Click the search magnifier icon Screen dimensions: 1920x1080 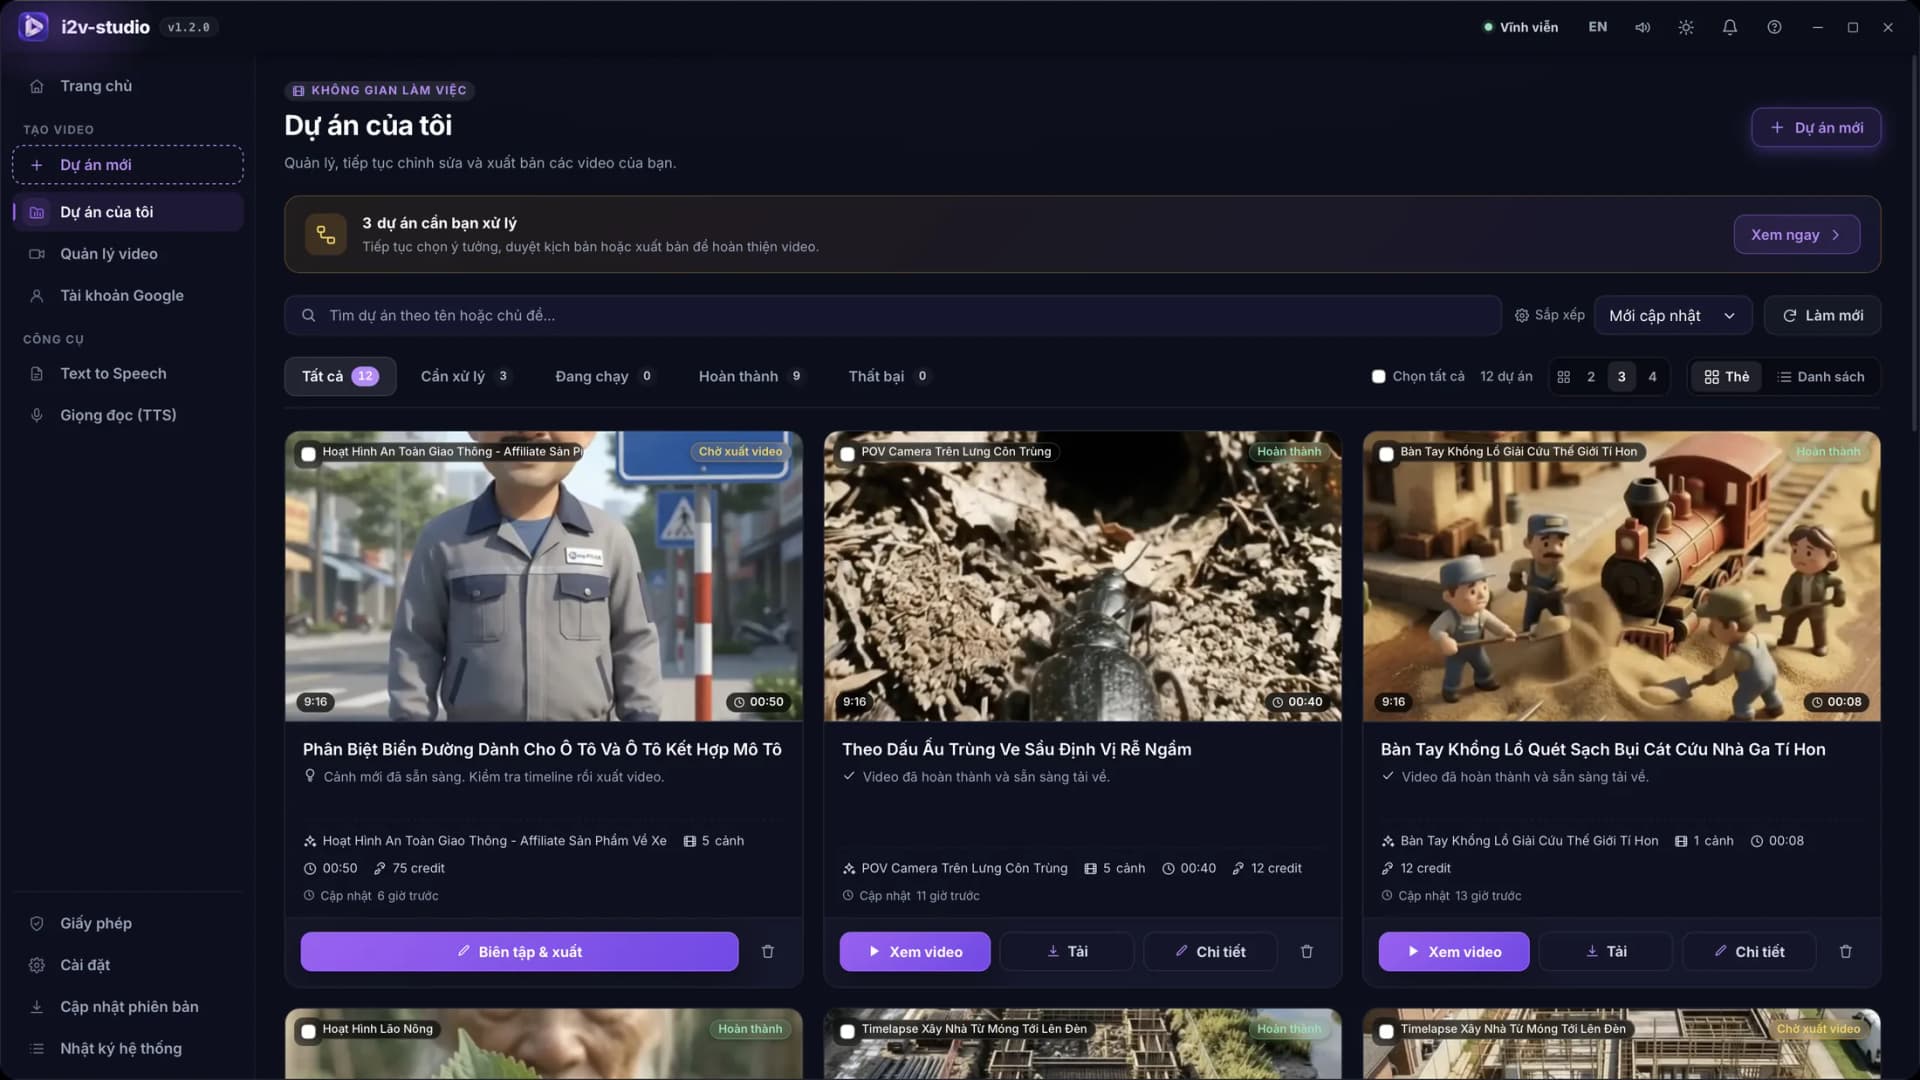309,315
